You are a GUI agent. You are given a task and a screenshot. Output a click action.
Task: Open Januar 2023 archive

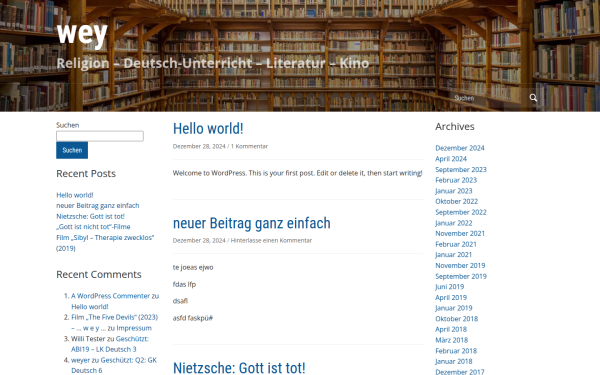click(453, 191)
